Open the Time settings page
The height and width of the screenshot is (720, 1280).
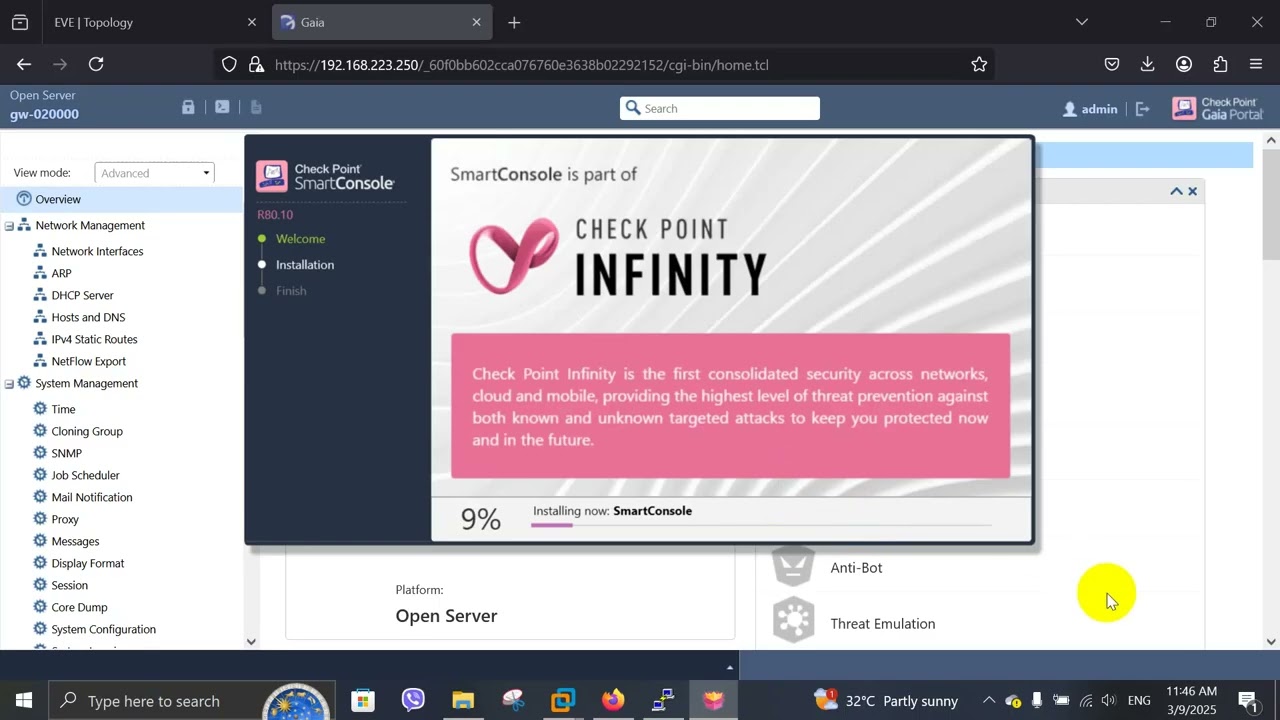(x=63, y=409)
